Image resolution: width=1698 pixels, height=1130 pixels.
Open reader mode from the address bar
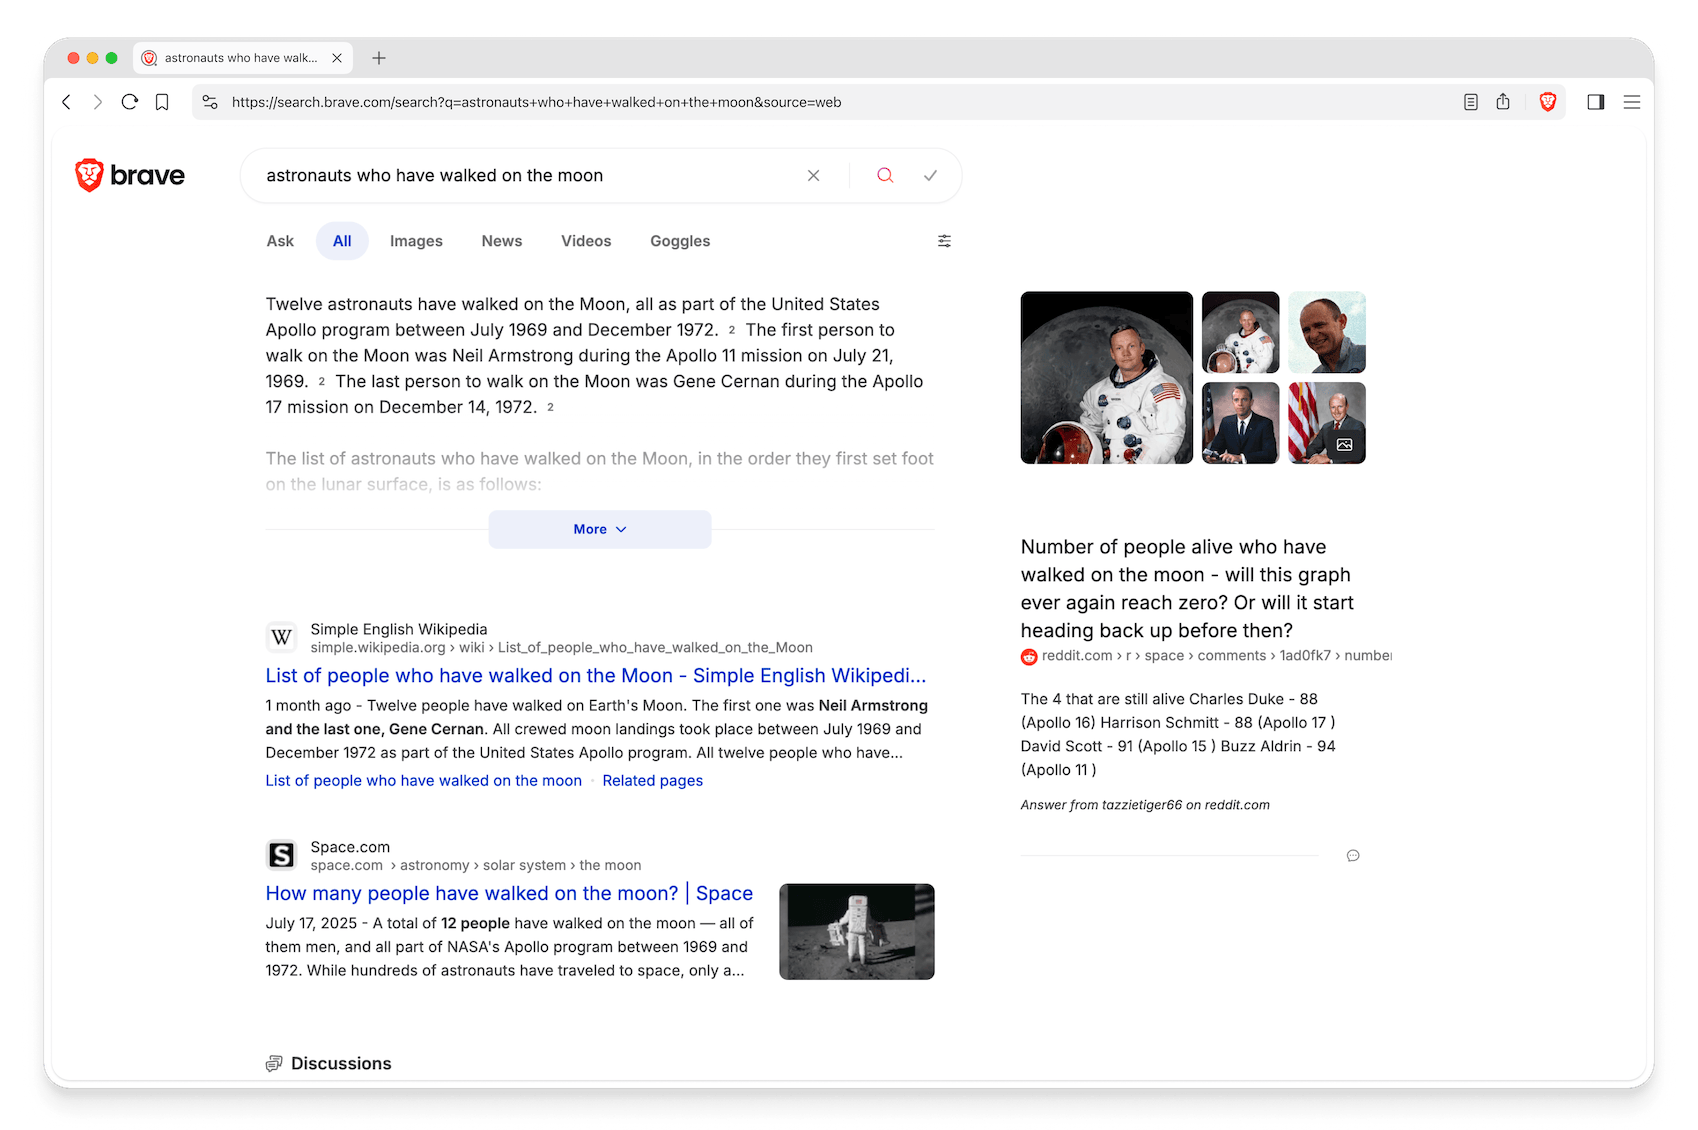[1471, 102]
